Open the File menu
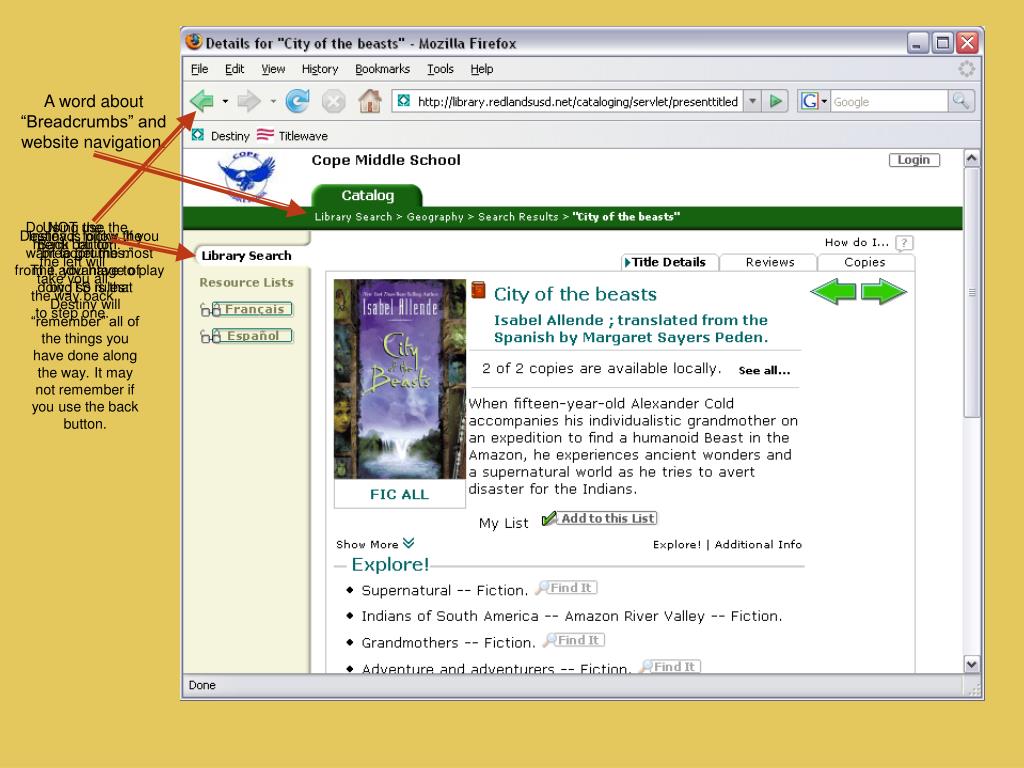 (199, 69)
